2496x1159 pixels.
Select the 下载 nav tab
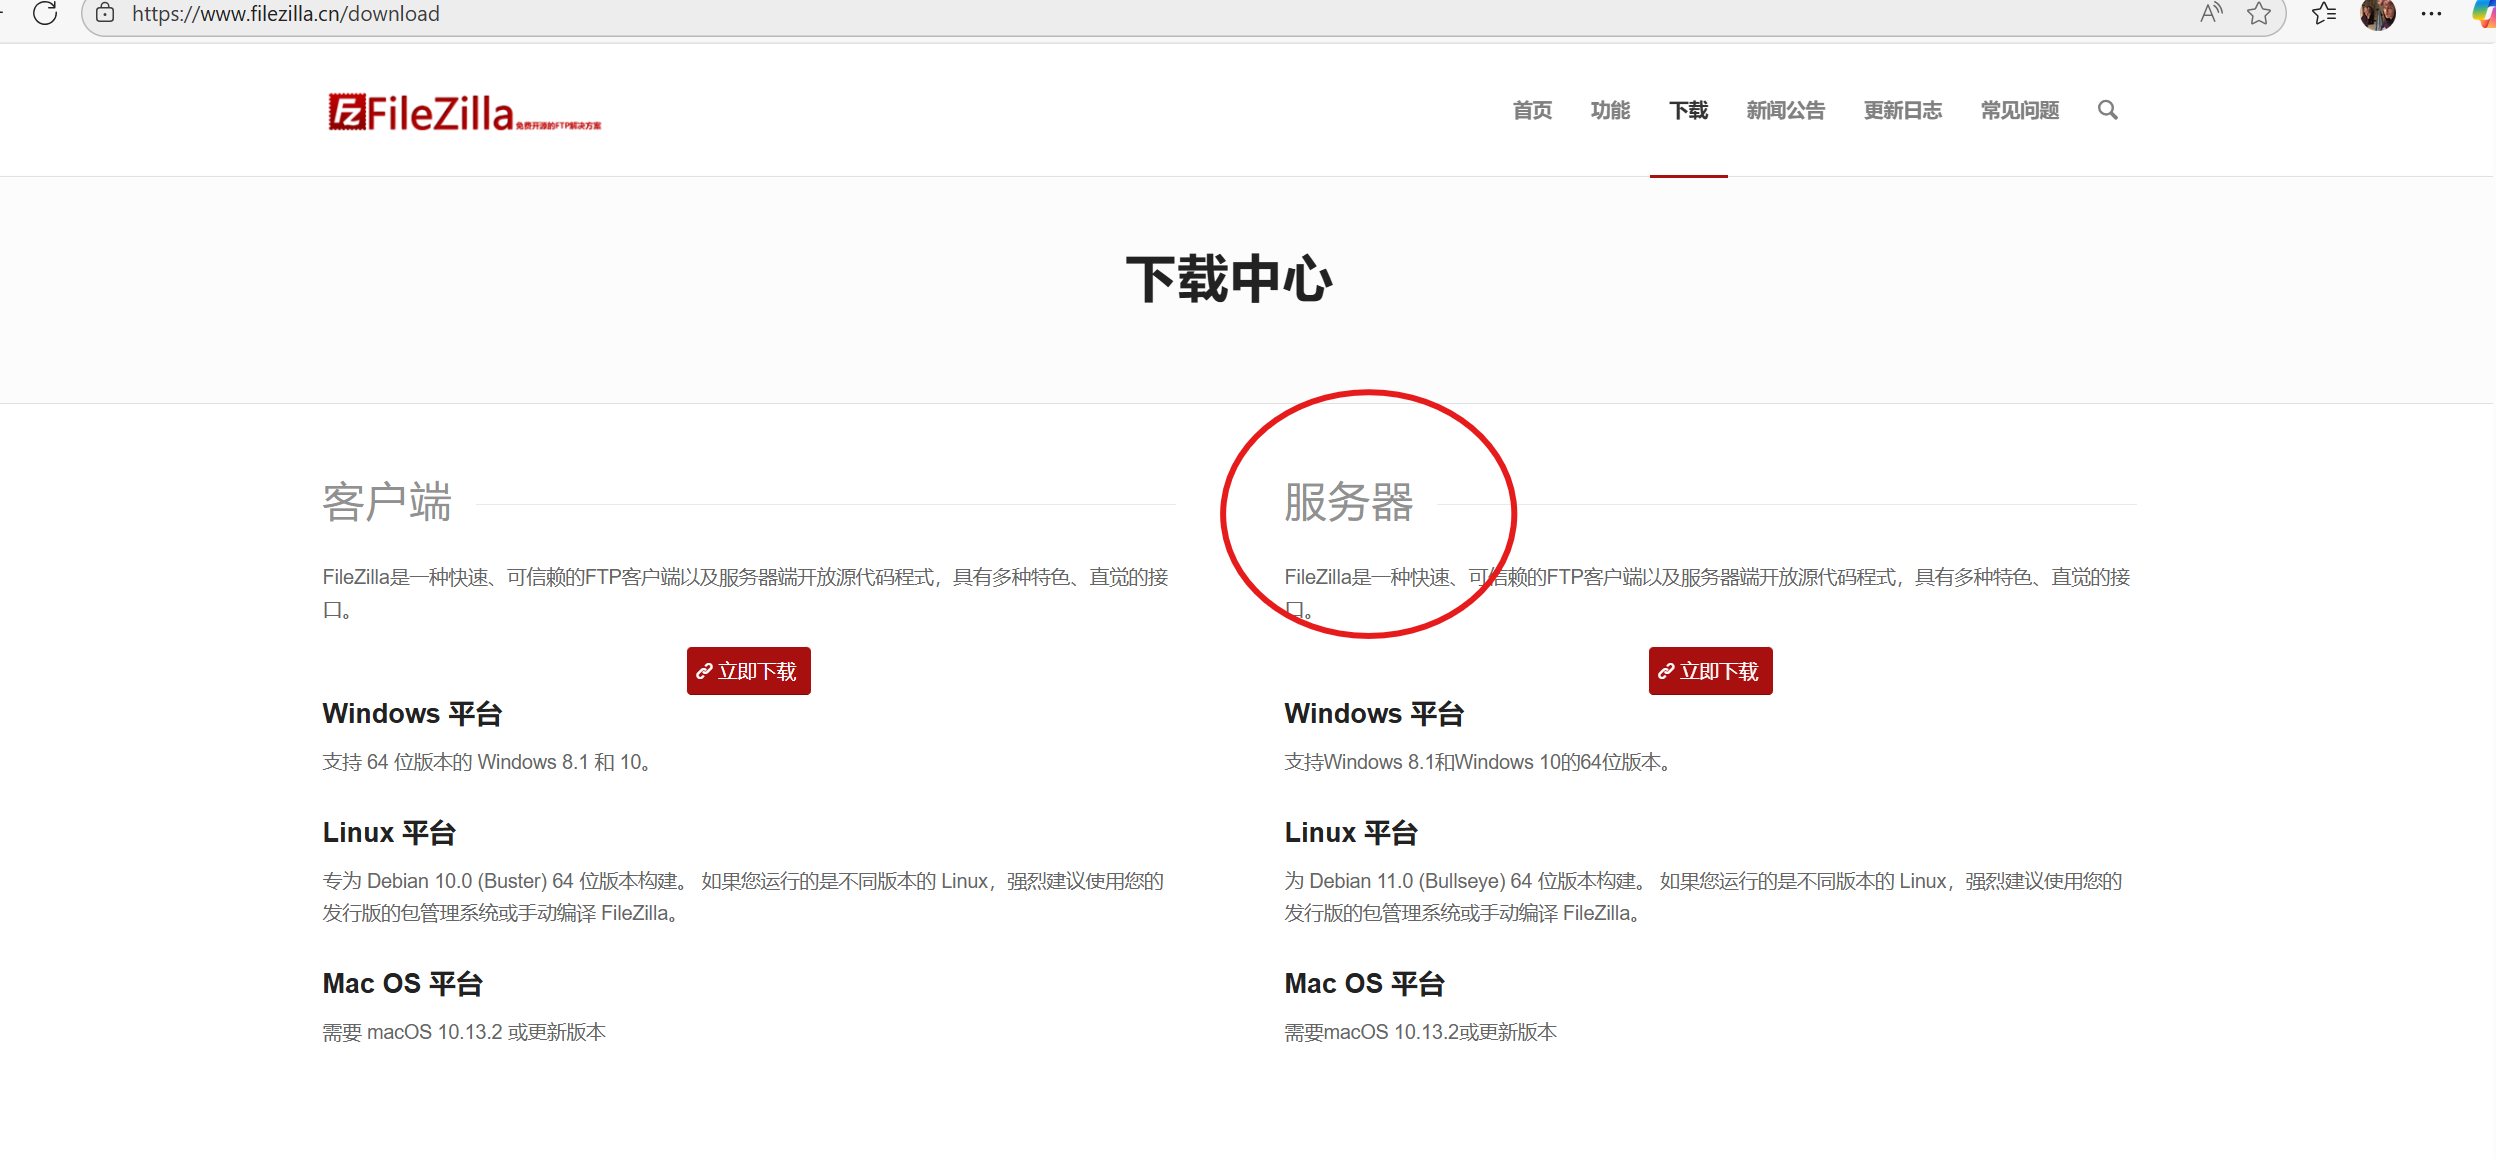[x=1688, y=110]
